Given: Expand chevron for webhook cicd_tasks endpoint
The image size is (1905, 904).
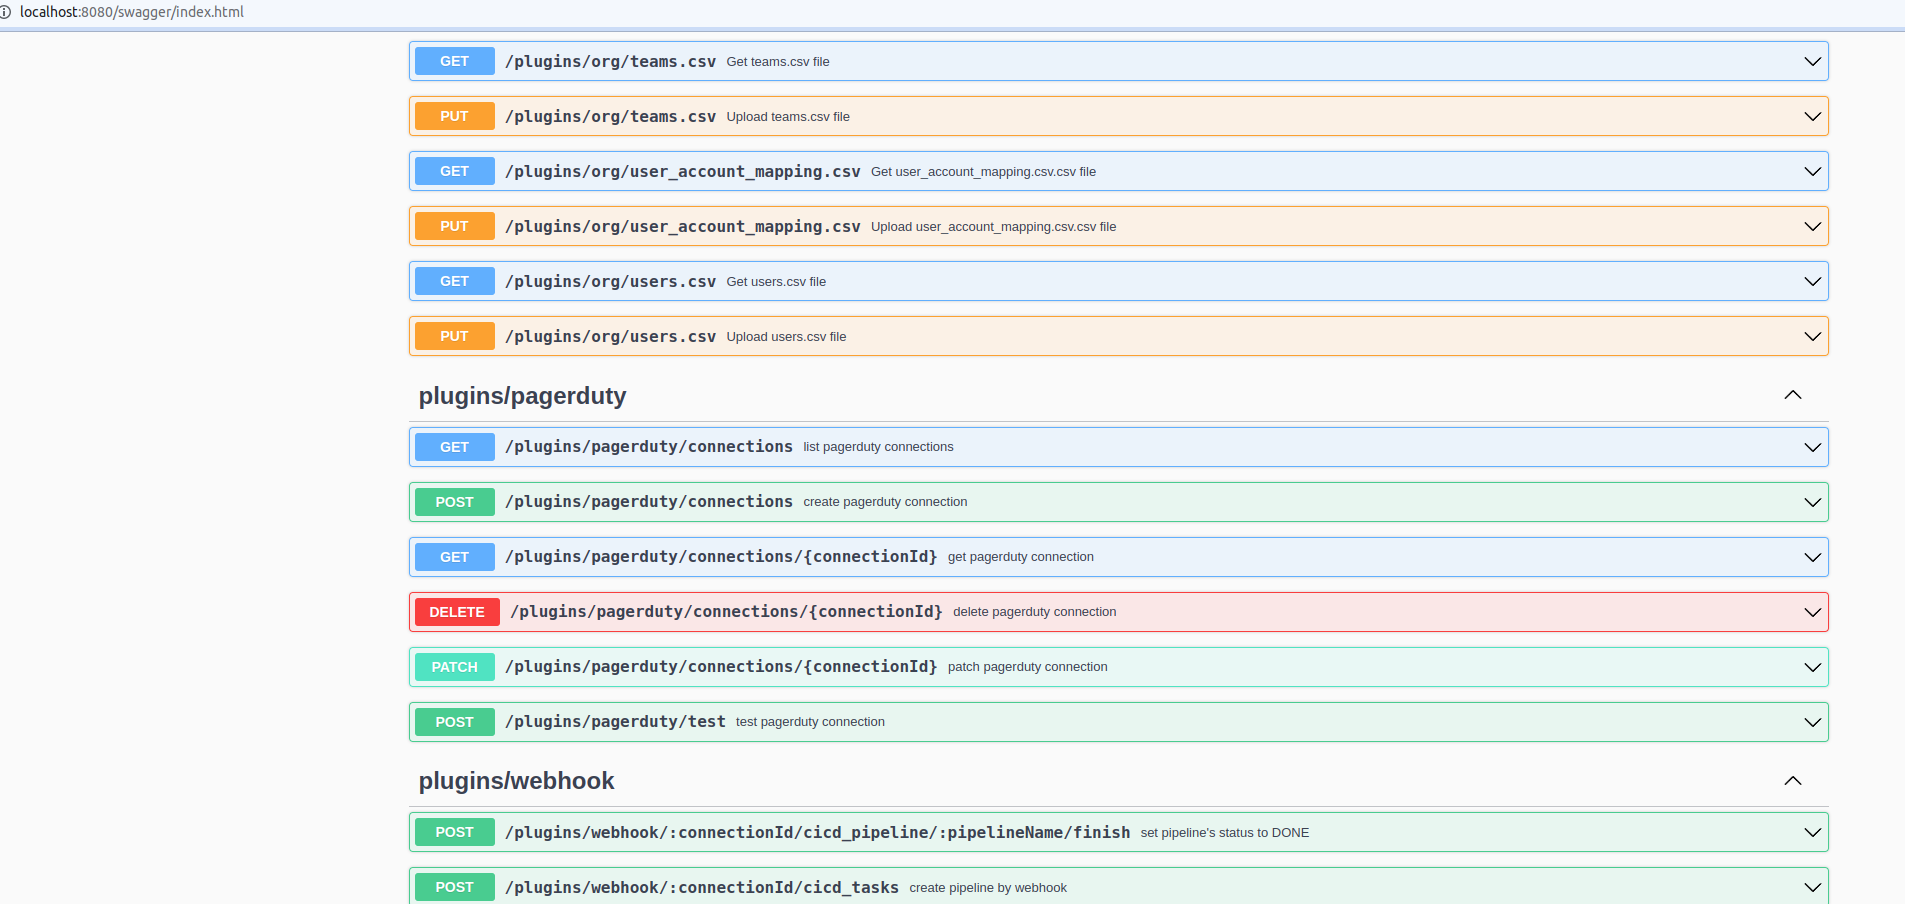Looking at the screenshot, I should [x=1812, y=887].
